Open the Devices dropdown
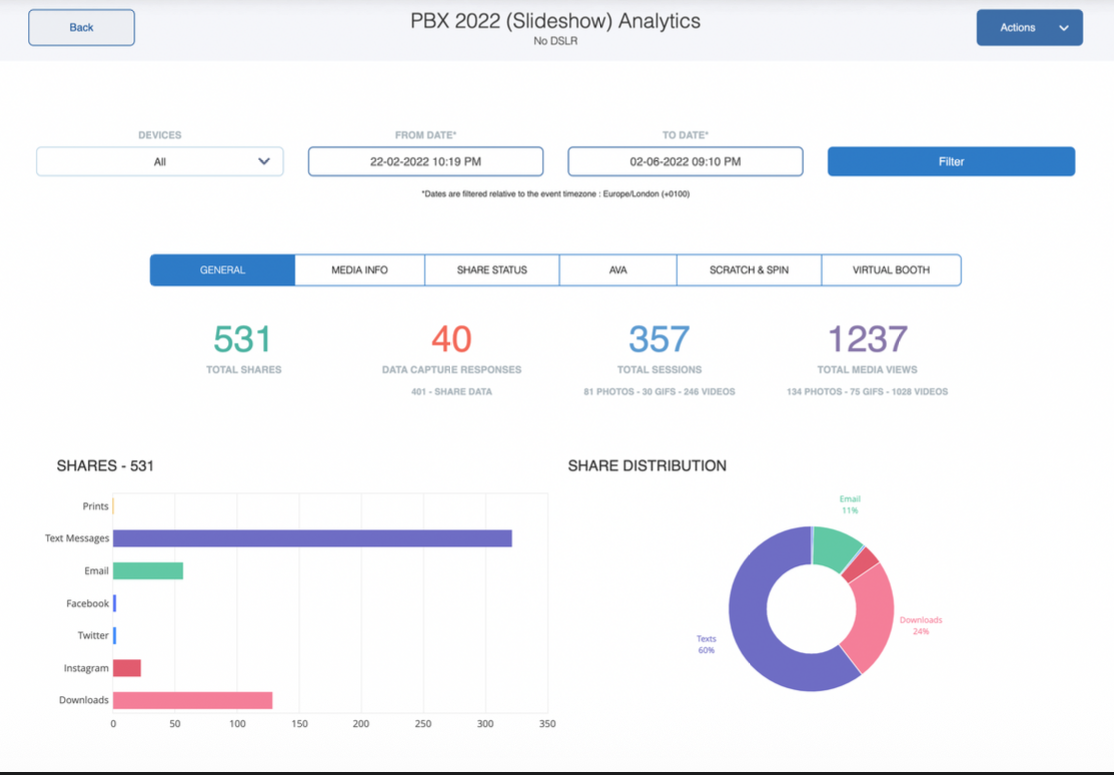 tap(159, 161)
